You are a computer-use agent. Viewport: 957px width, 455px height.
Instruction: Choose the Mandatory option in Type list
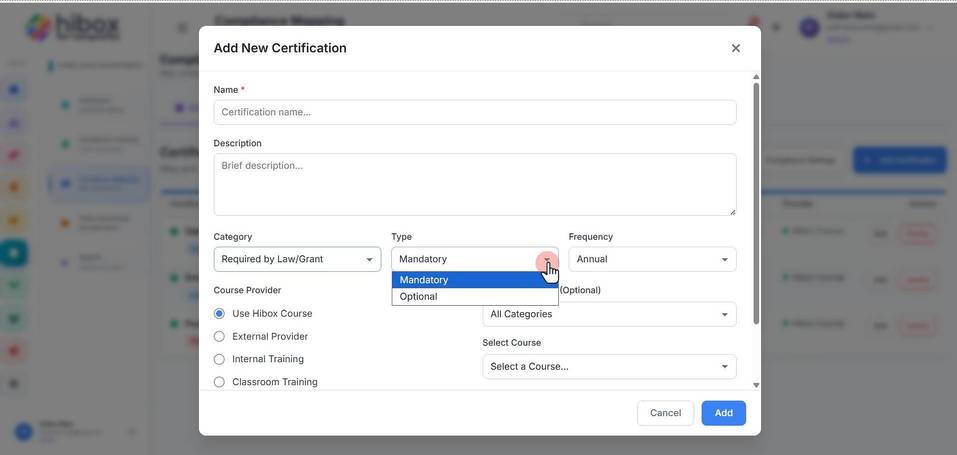[475, 280]
